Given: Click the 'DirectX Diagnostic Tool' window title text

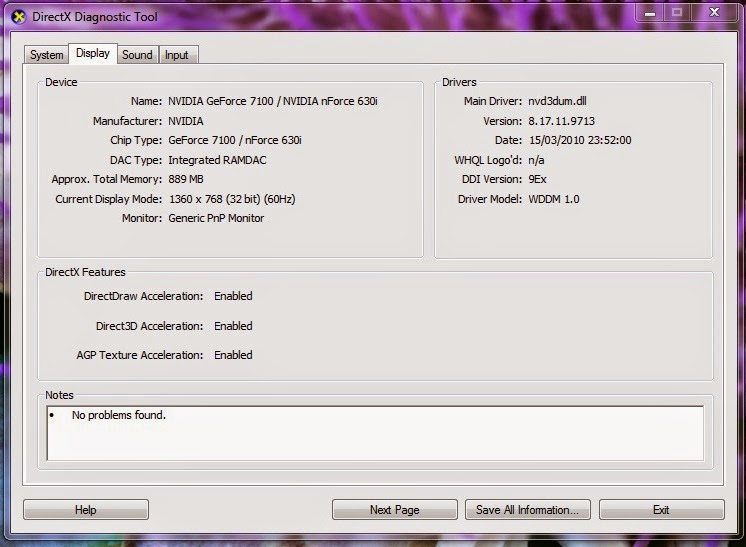Looking at the screenshot, I should pyautogui.click(x=95, y=17).
